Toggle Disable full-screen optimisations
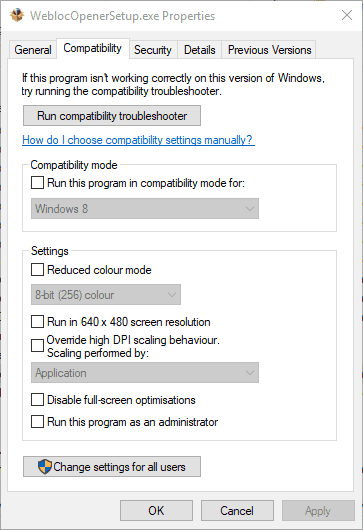The width and height of the screenshot is (363, 530). point(37,400)
